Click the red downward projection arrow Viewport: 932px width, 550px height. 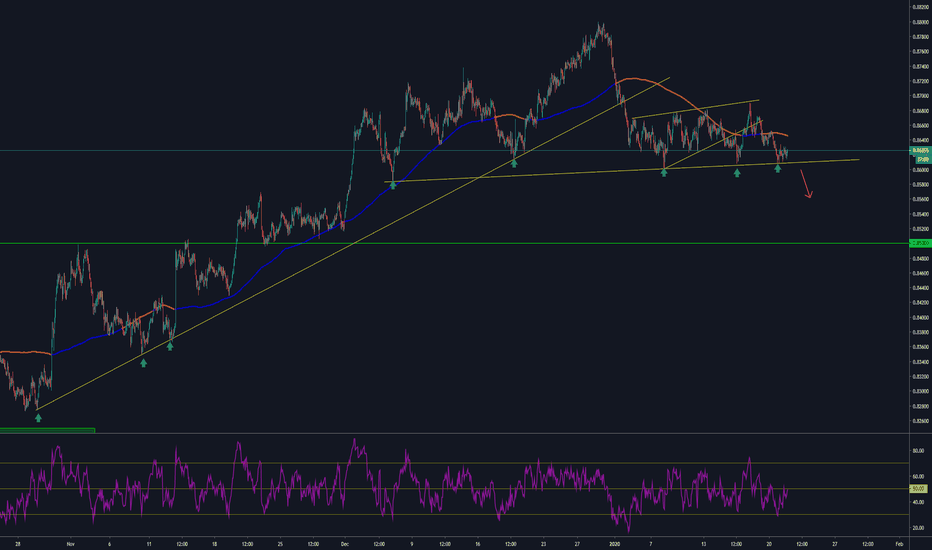[808, 188]
